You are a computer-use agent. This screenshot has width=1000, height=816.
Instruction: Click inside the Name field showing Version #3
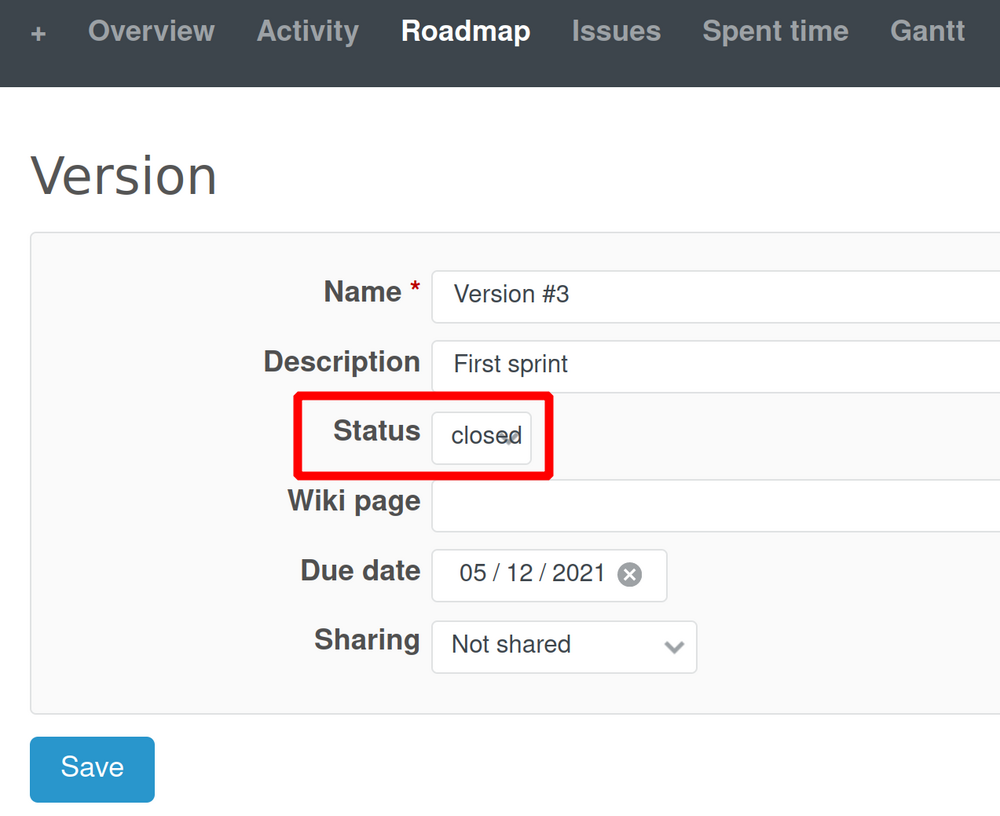(x=700, y=296)
